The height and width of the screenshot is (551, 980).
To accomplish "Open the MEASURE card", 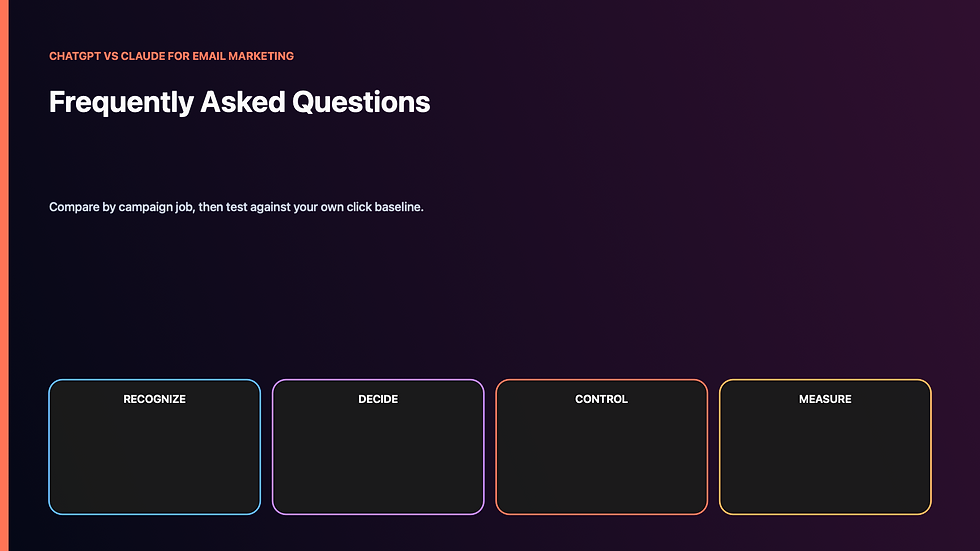I will click(825, 447).
